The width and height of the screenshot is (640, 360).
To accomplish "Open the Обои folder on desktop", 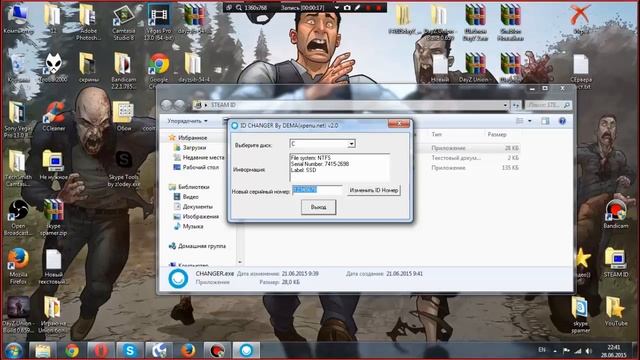I will [x=124, y=116].
